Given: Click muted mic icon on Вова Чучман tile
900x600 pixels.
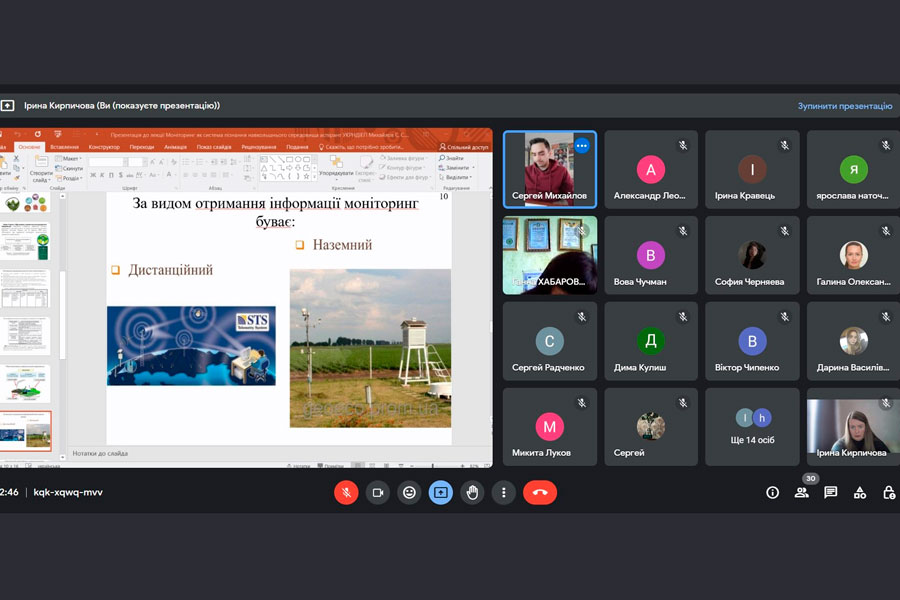Looking at the screenshot, I should [x=683, y=231].
